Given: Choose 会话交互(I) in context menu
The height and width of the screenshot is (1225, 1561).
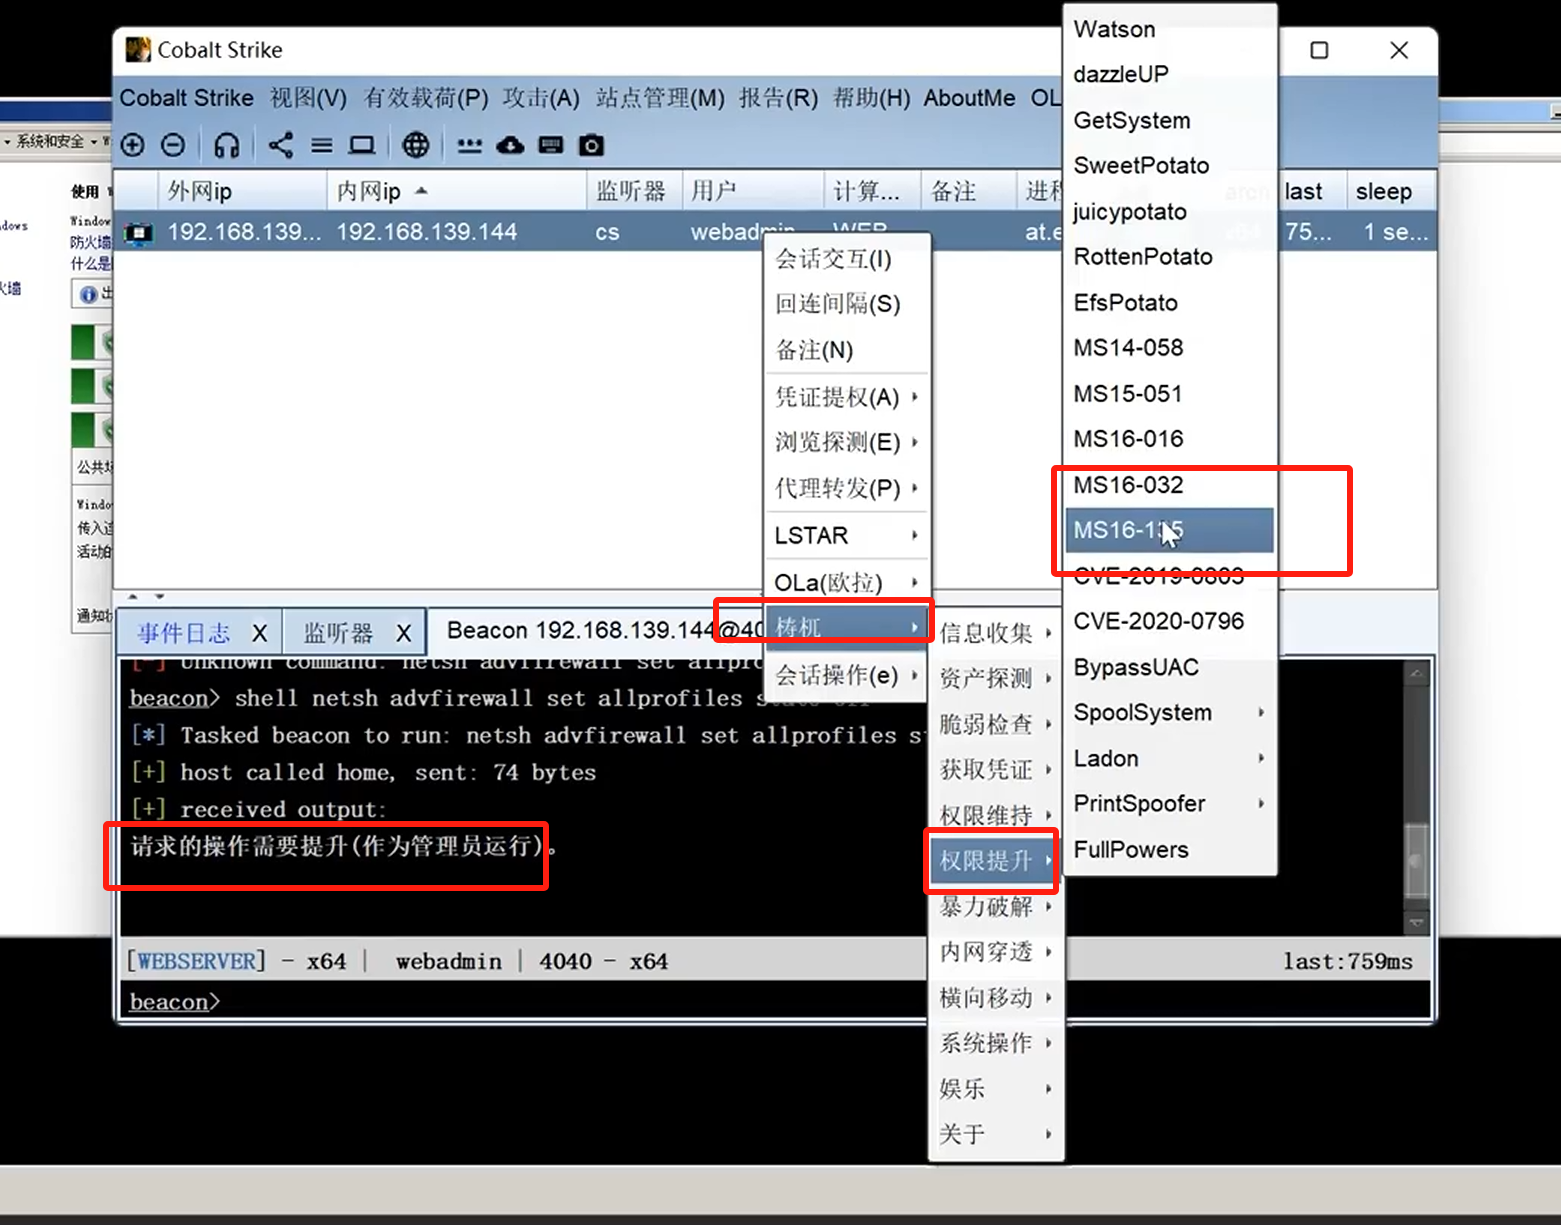Looking at the screenshot, I should click(x=847, y=260).
